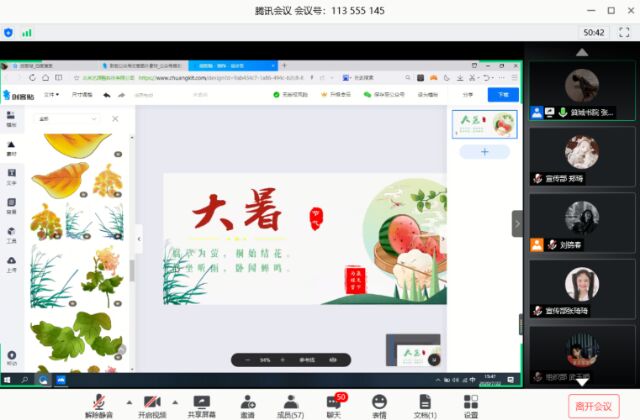Select the presenter's video tile at top
The image size is (640, 420).
tap(582, 91)
